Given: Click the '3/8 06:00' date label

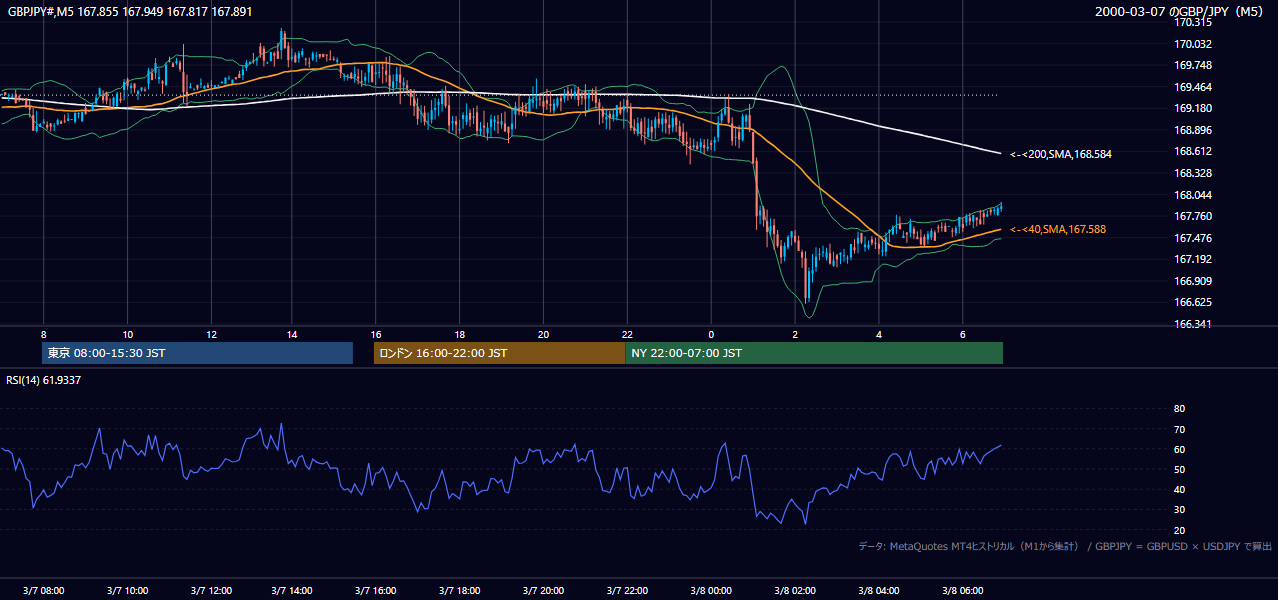Looking at the screenshot, I should [x=961, y=591].
